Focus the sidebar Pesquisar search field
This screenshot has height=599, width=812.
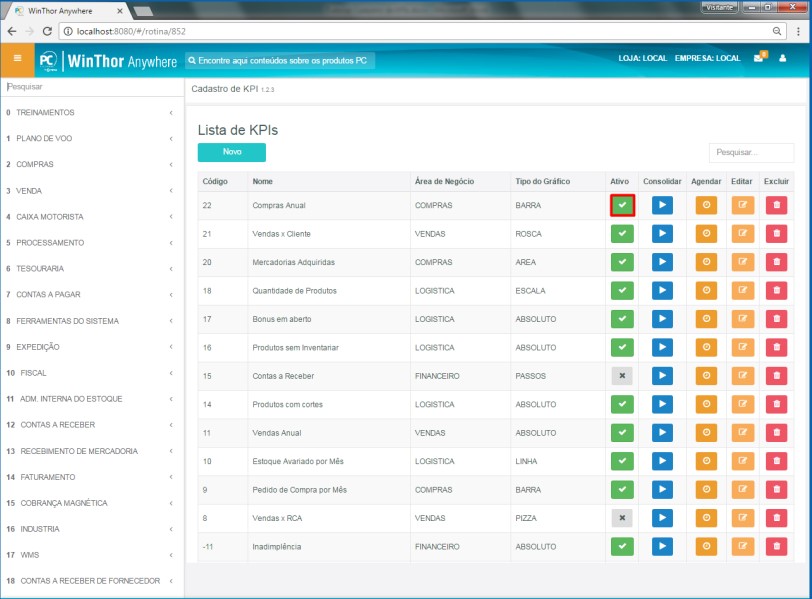tap(91, 87)
